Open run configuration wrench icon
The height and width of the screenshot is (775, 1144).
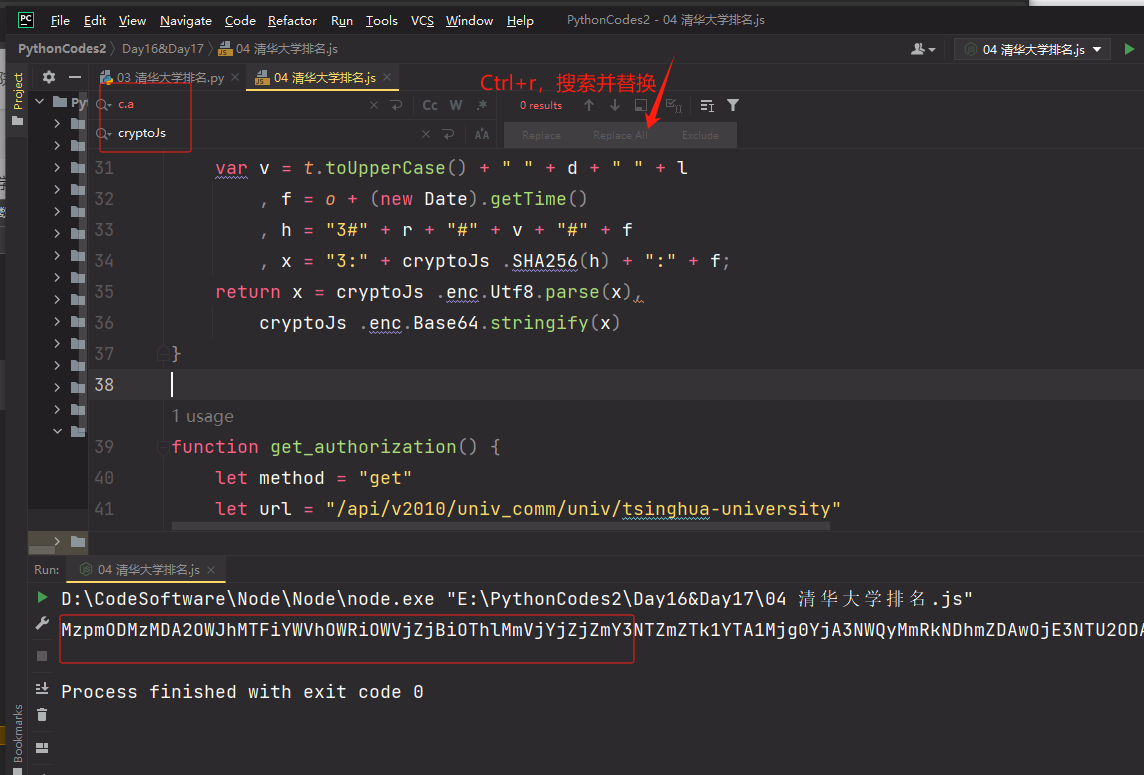click(42, 623)
